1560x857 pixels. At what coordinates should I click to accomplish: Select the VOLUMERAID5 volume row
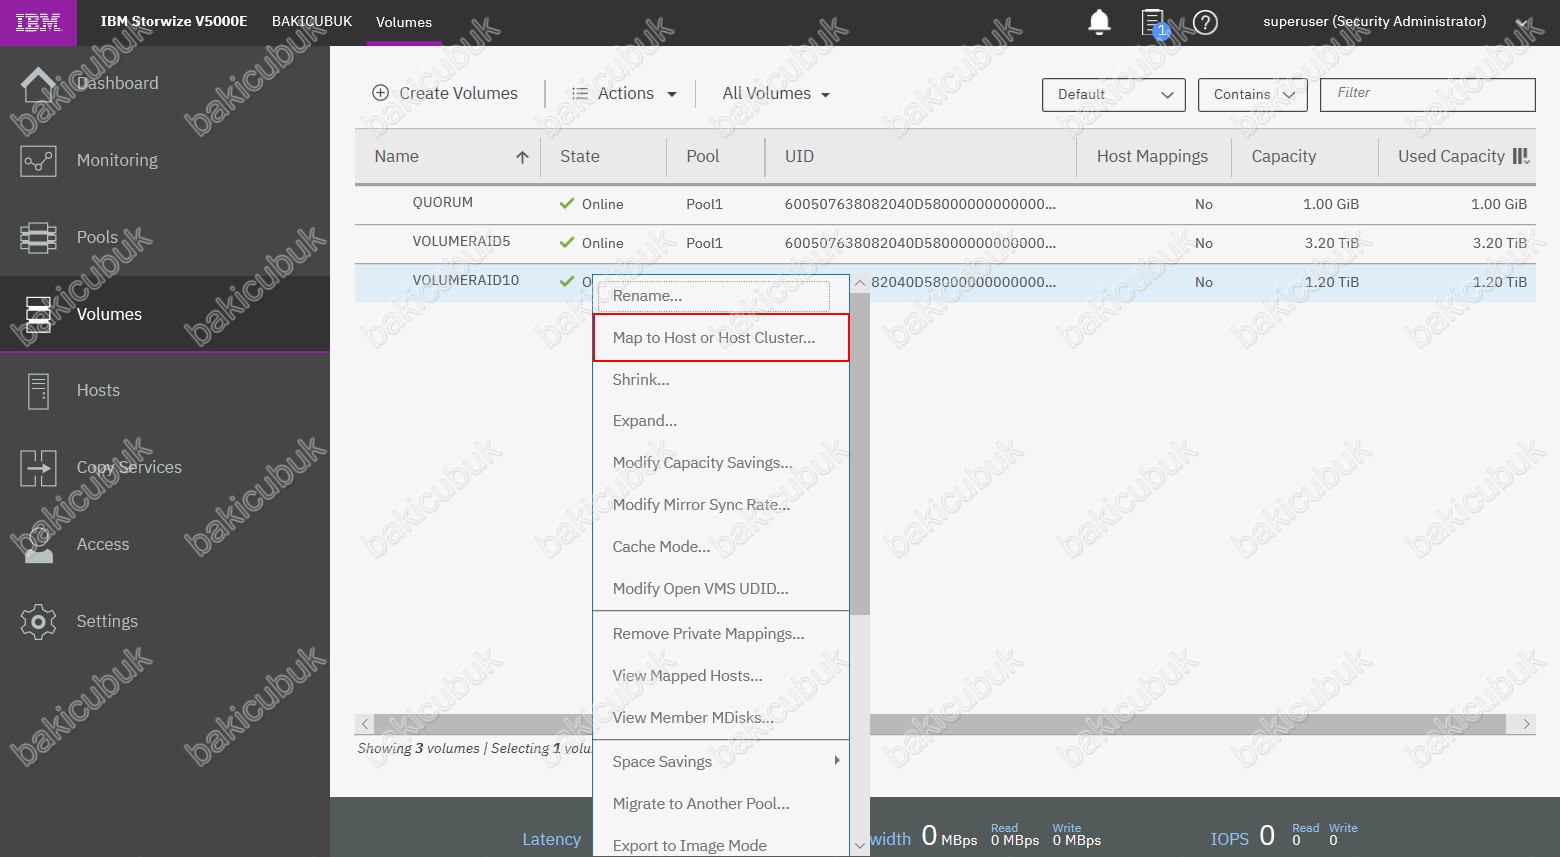[945, 242]
